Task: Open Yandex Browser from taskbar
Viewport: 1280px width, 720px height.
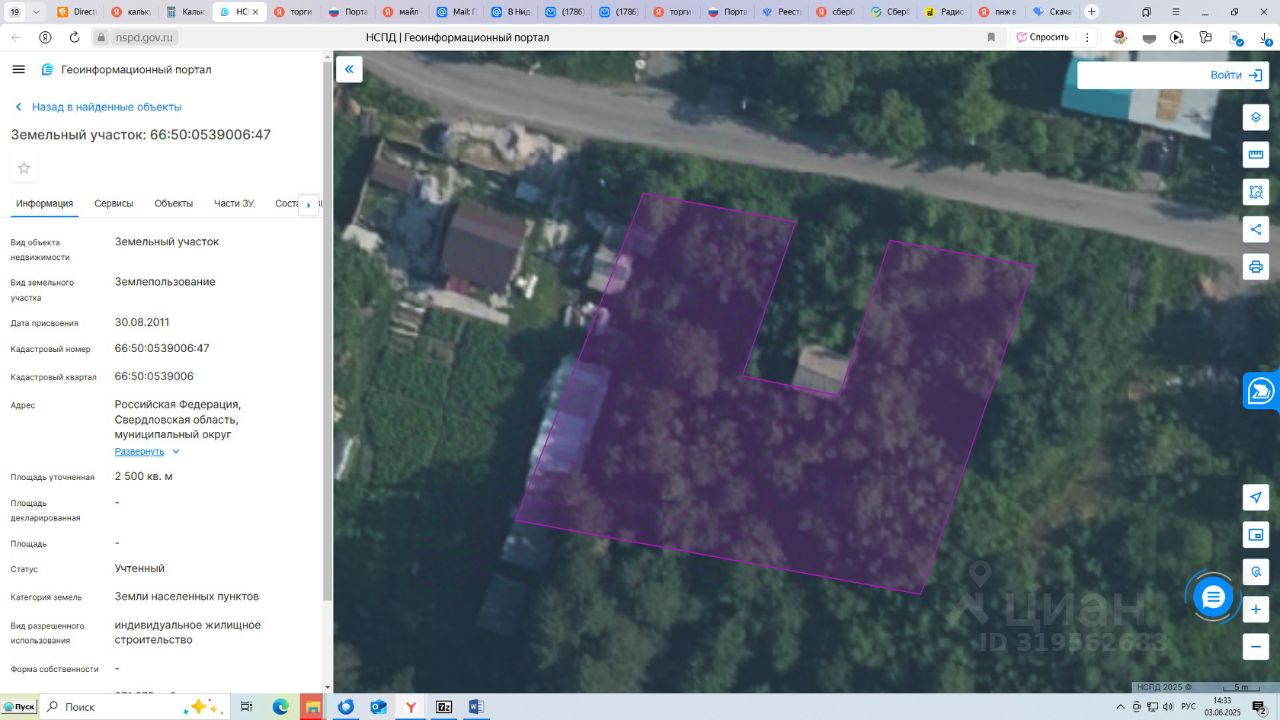Action: click(411, 707)
